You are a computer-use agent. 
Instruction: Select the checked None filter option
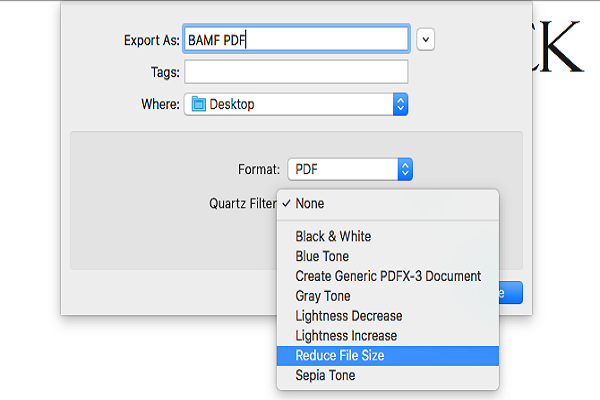click(310, 203)
